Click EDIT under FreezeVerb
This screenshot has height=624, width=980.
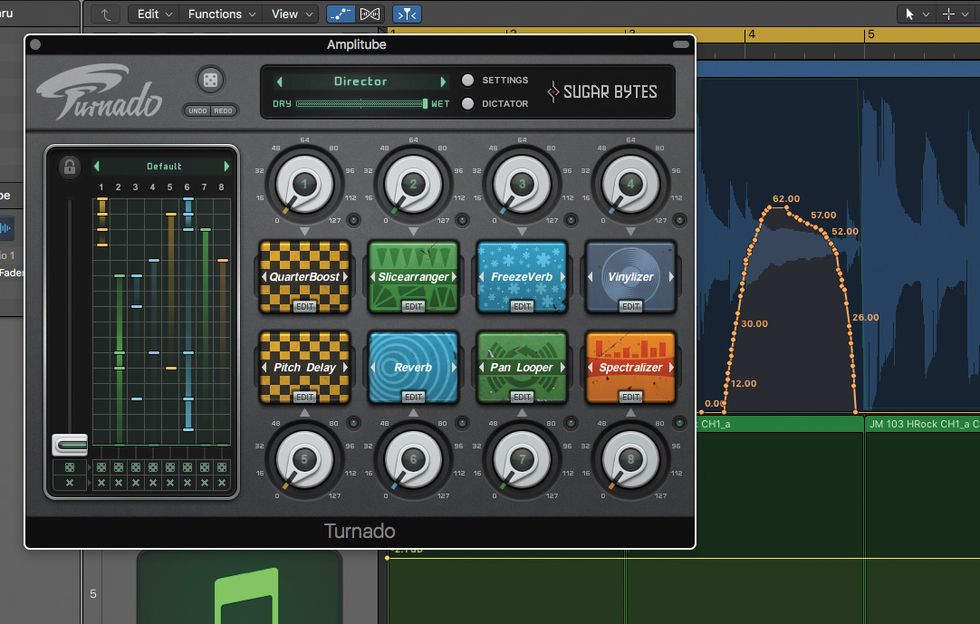(x=522, y=306)
